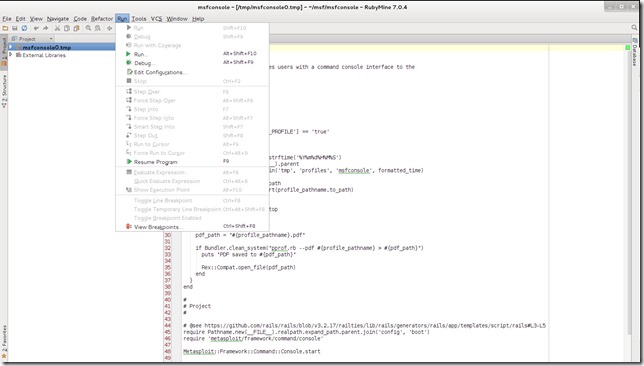Click the Synchronize toolbar icon
Viewport: 644px width, 366px height.
tap(24, 28)
